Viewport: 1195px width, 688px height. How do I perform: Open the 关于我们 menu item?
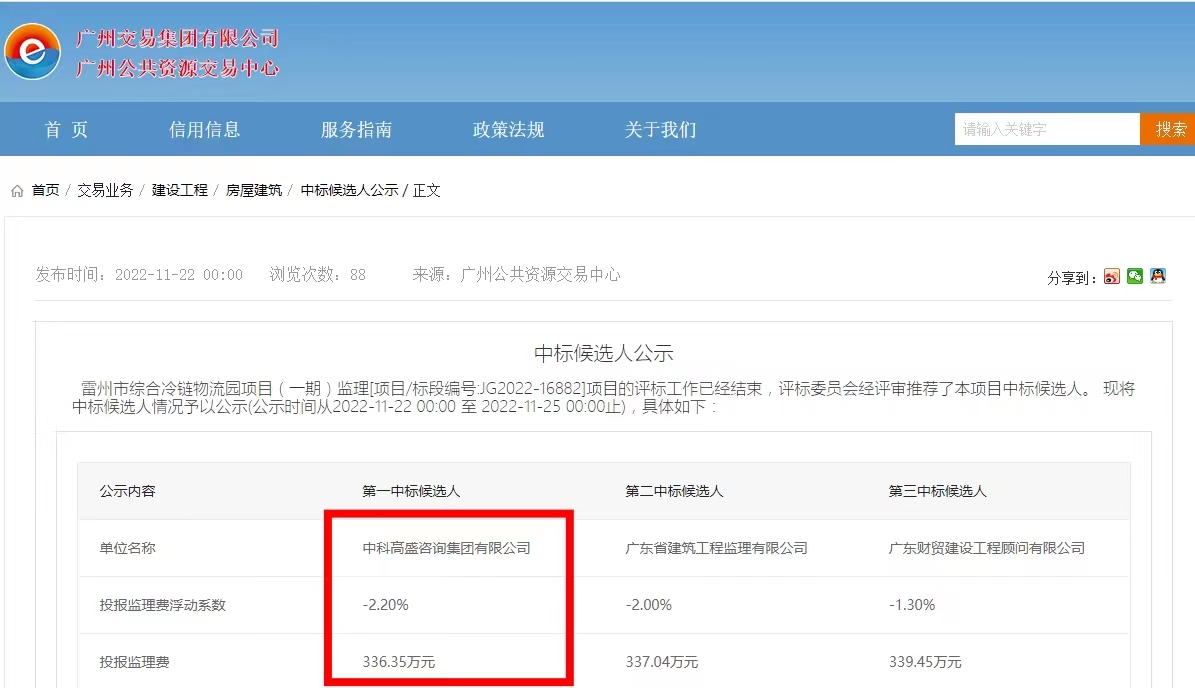660,130
